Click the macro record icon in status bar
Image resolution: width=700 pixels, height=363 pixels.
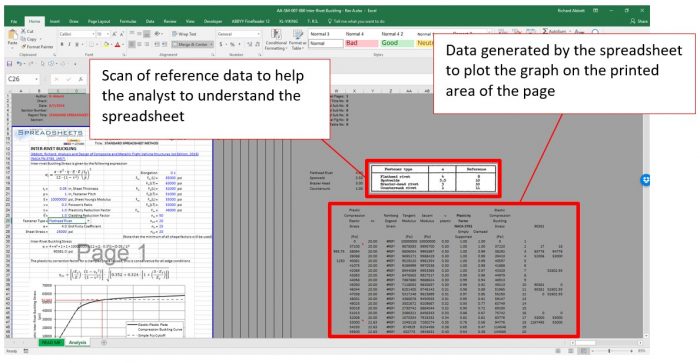coord(25,351)
